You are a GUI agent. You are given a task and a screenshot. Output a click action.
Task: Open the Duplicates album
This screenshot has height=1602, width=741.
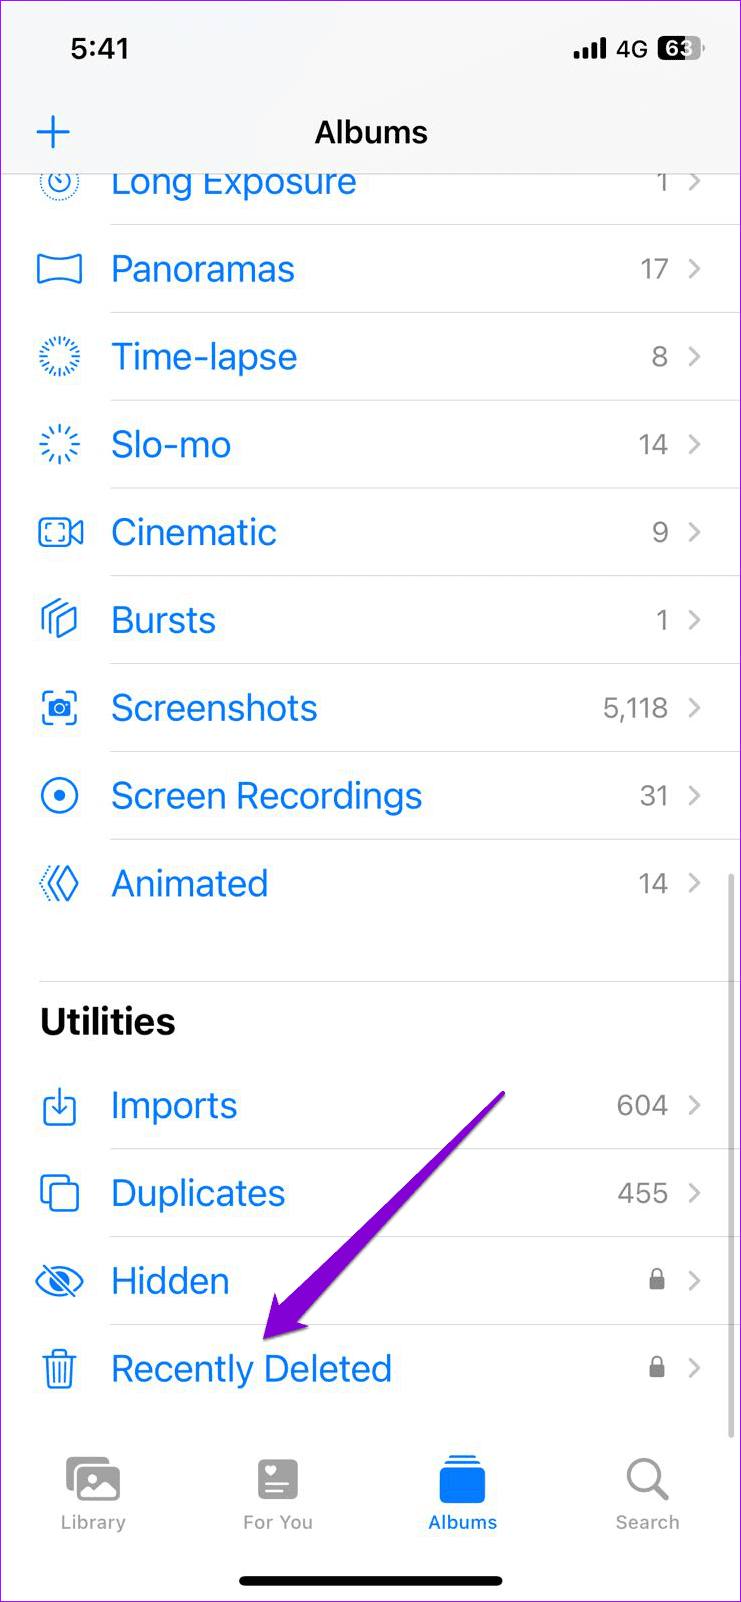198,1193
